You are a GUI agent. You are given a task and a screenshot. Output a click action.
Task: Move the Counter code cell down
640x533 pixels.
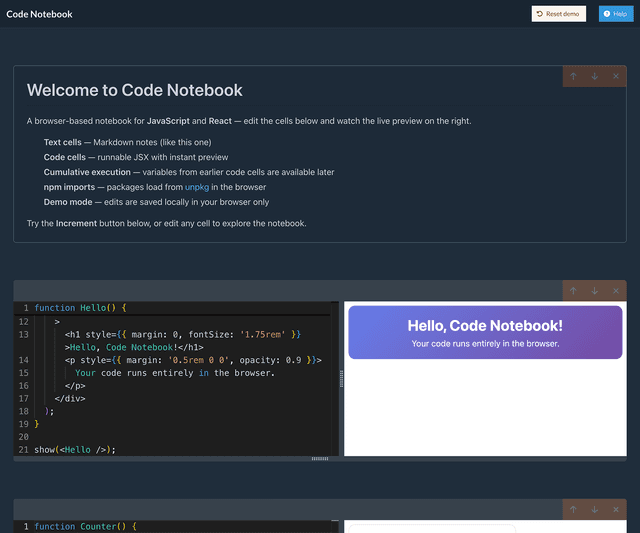point(594,510)
